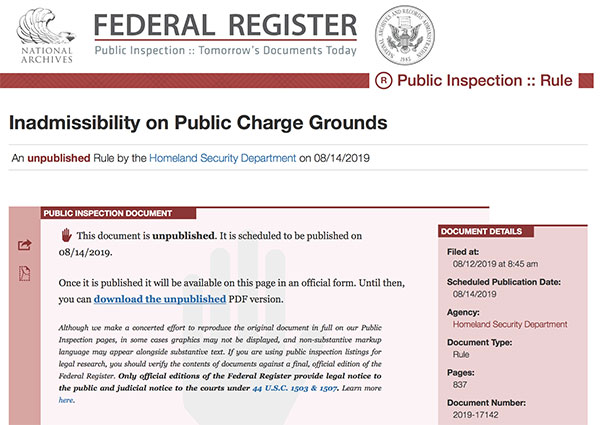The image size is (600, 425).
Task: Select the Public Inspection Document tab label
Action: pos(107,213)
